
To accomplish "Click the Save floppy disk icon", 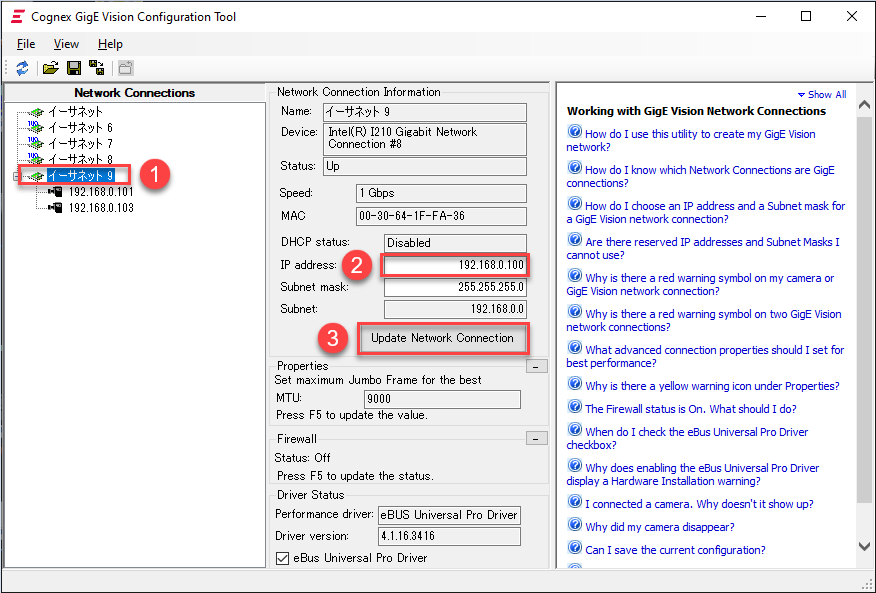I will pos(73,68).
